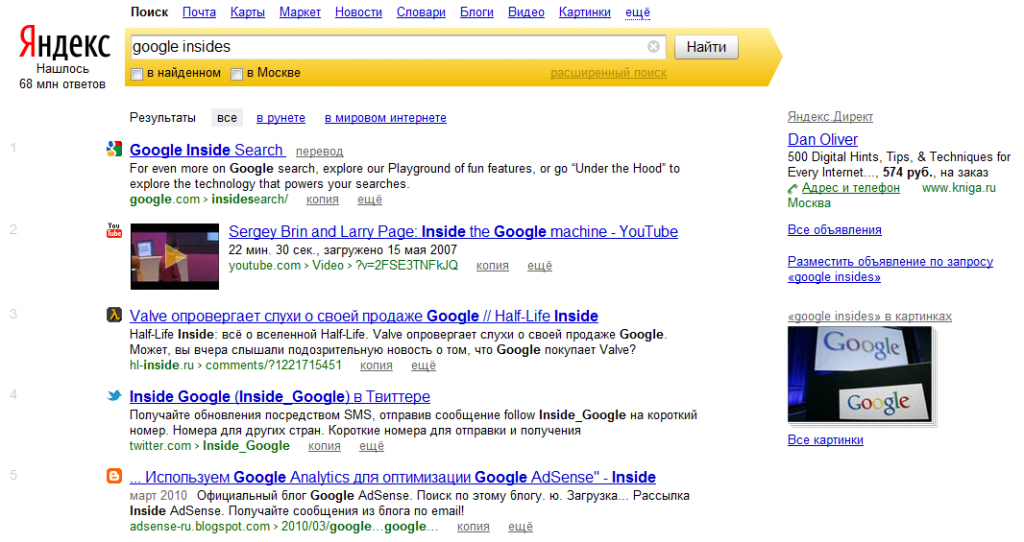Expand 'ещё' under Google Inside Search result
Viewport: 1024px width, 542px height.
pos(370,200)
